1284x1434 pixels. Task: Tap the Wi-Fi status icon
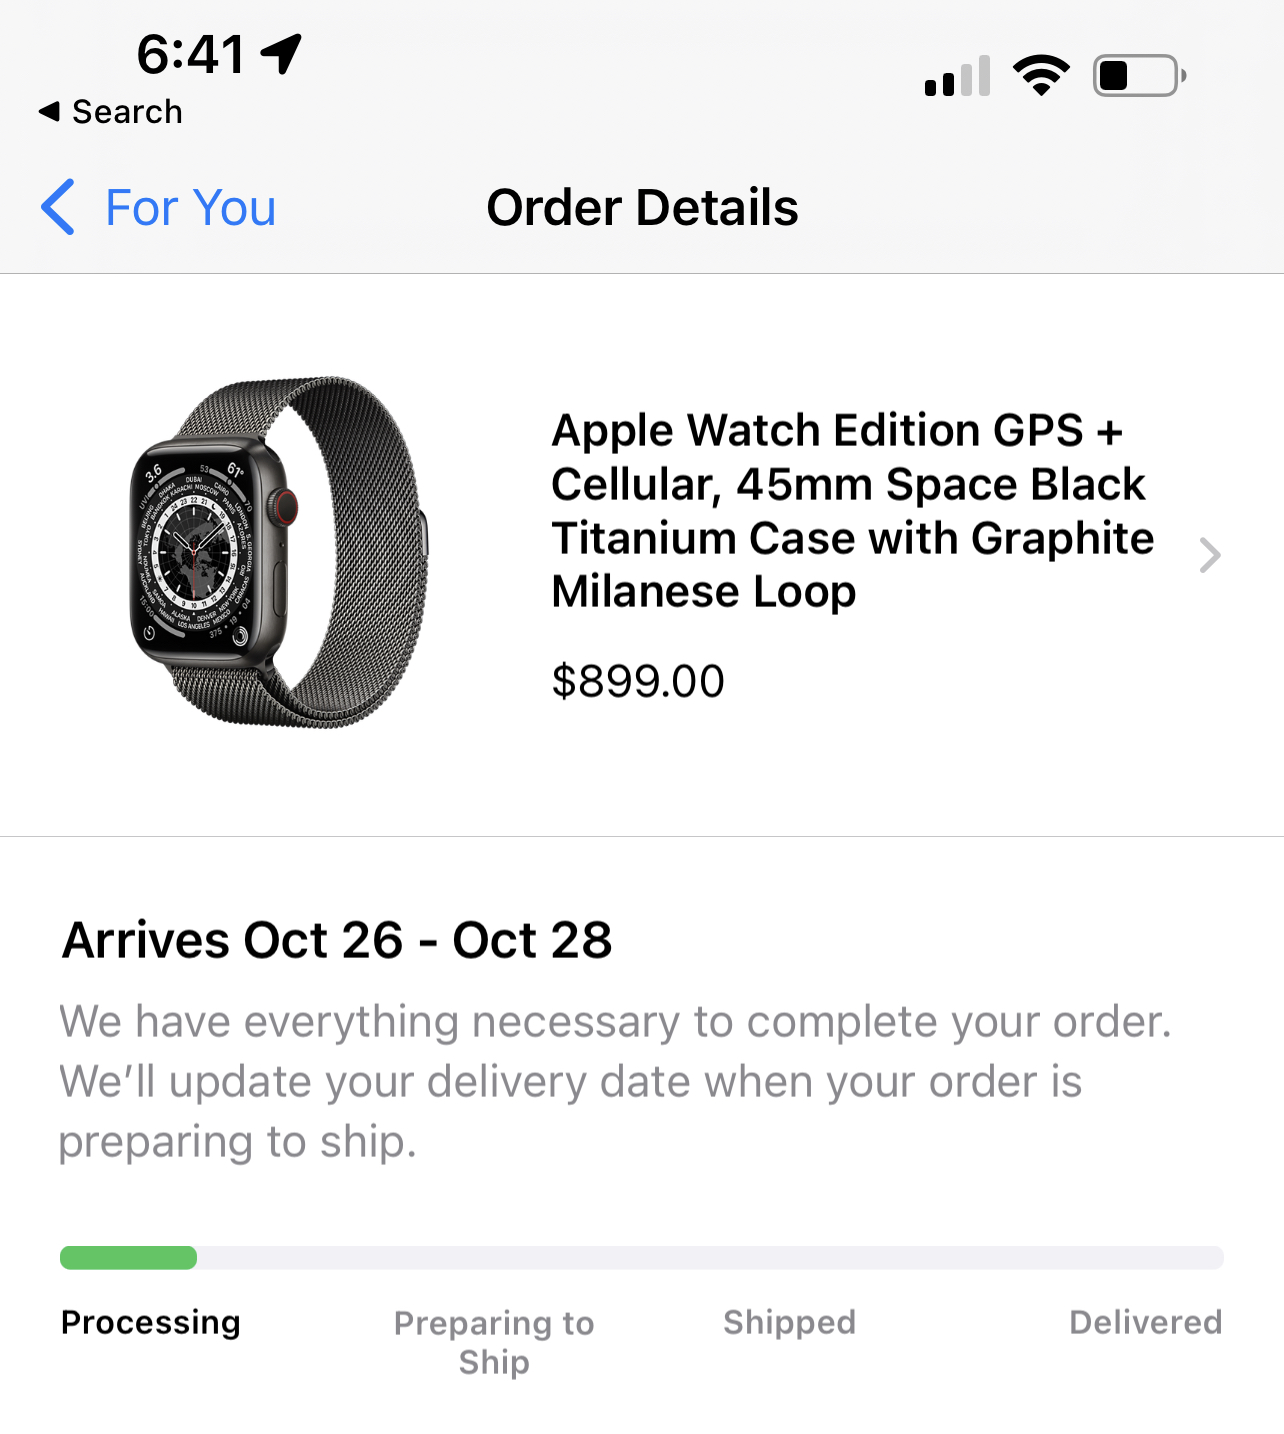point(1041,75)
